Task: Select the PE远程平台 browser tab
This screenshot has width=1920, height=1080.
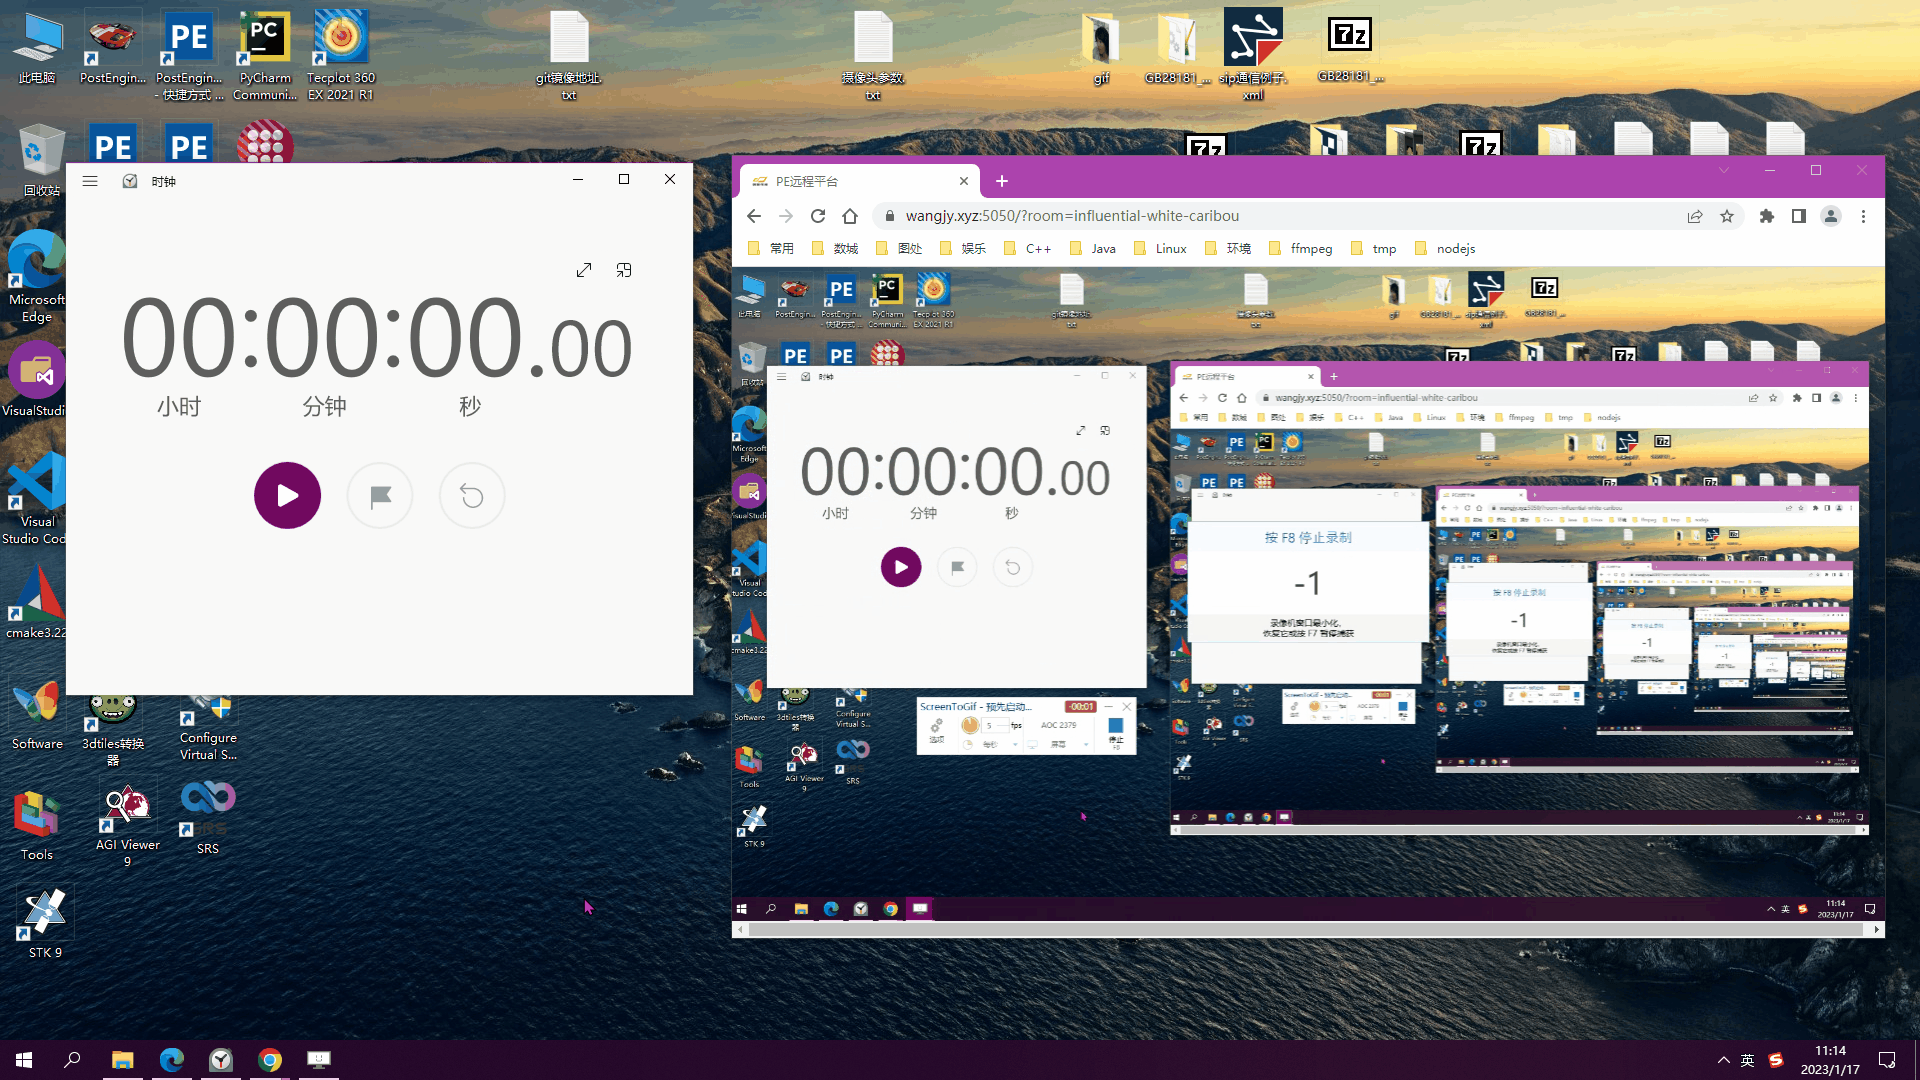Action: pyautogui.click(x=850, y=181)
